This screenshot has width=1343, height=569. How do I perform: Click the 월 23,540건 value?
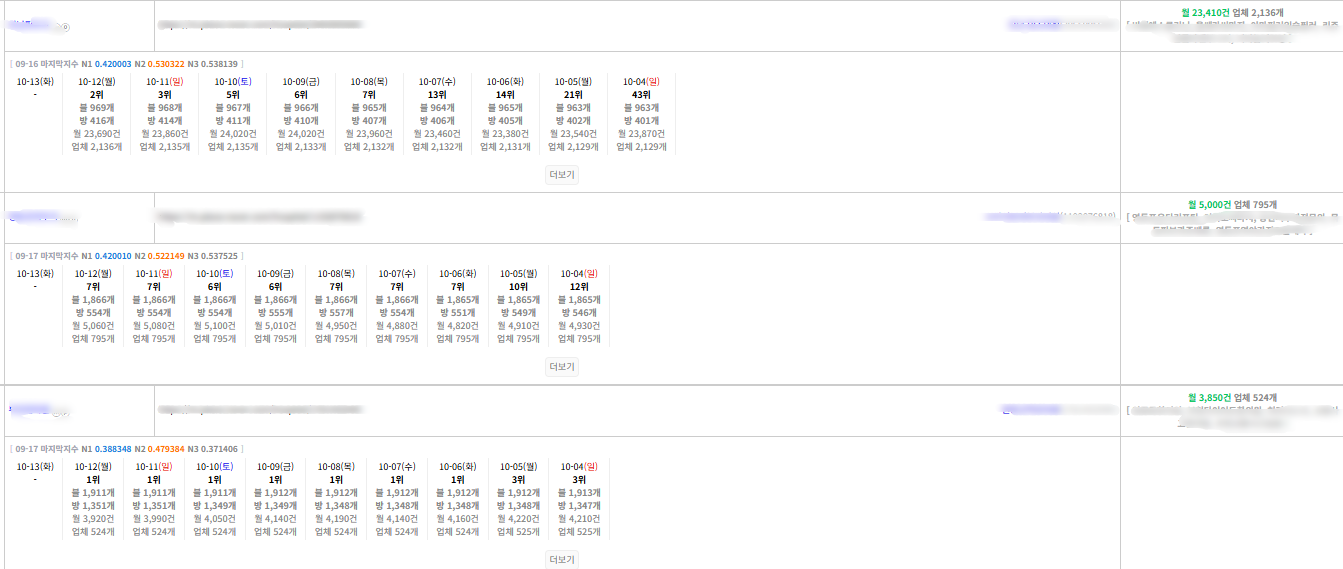573,134
